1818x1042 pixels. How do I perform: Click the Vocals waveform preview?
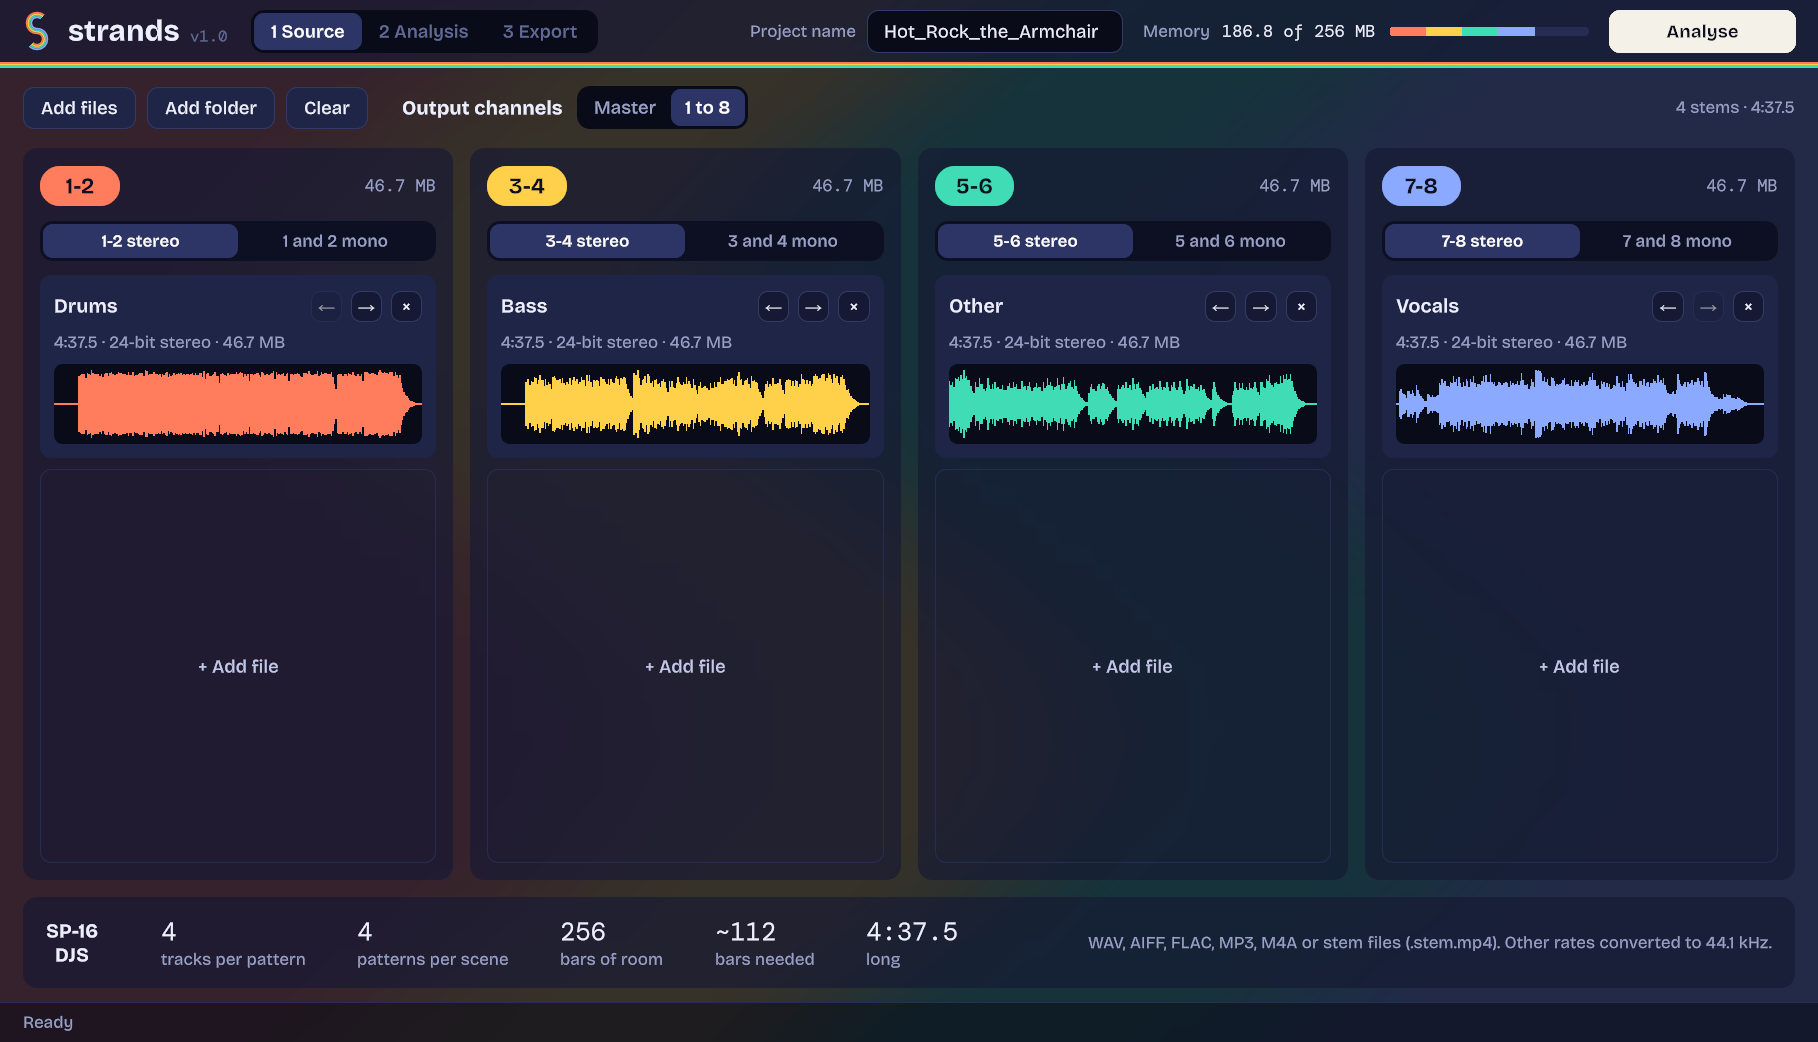coord(1579,404)
